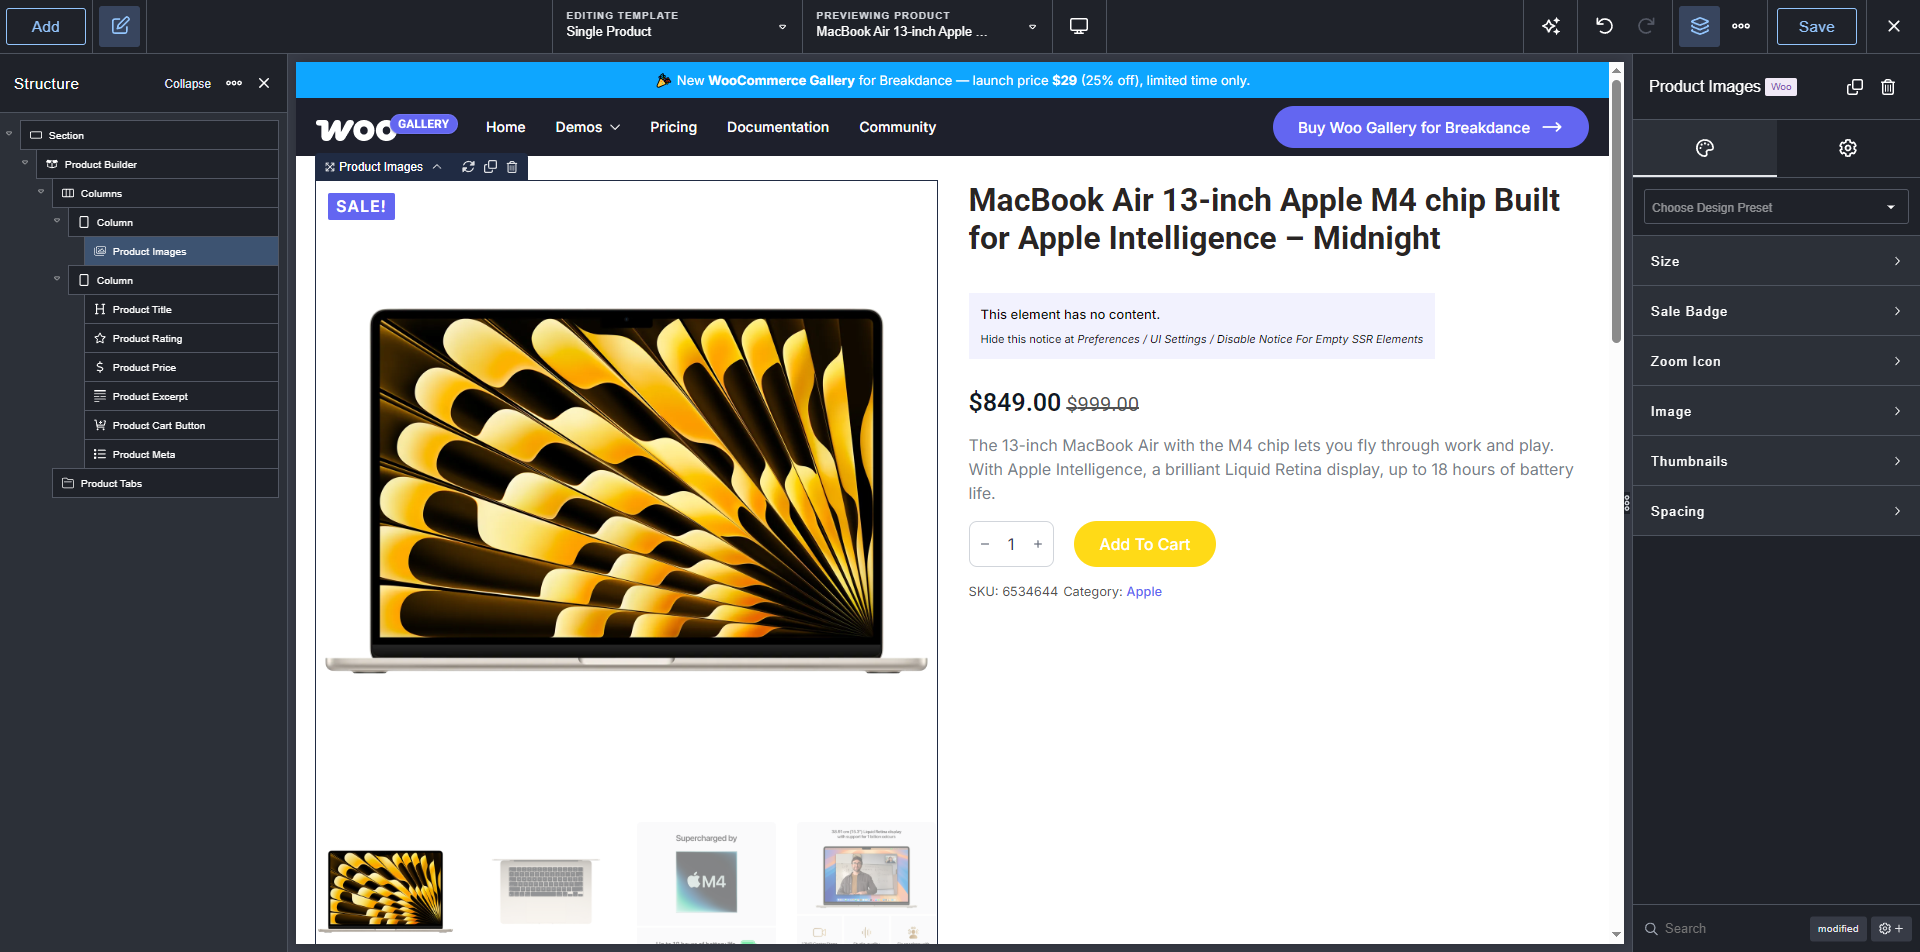The width and height of the screenshot is (1920, 952).
Task: Select parent via Product Images caret arrow
Action: pyautogui.click(x=437, y=167)
